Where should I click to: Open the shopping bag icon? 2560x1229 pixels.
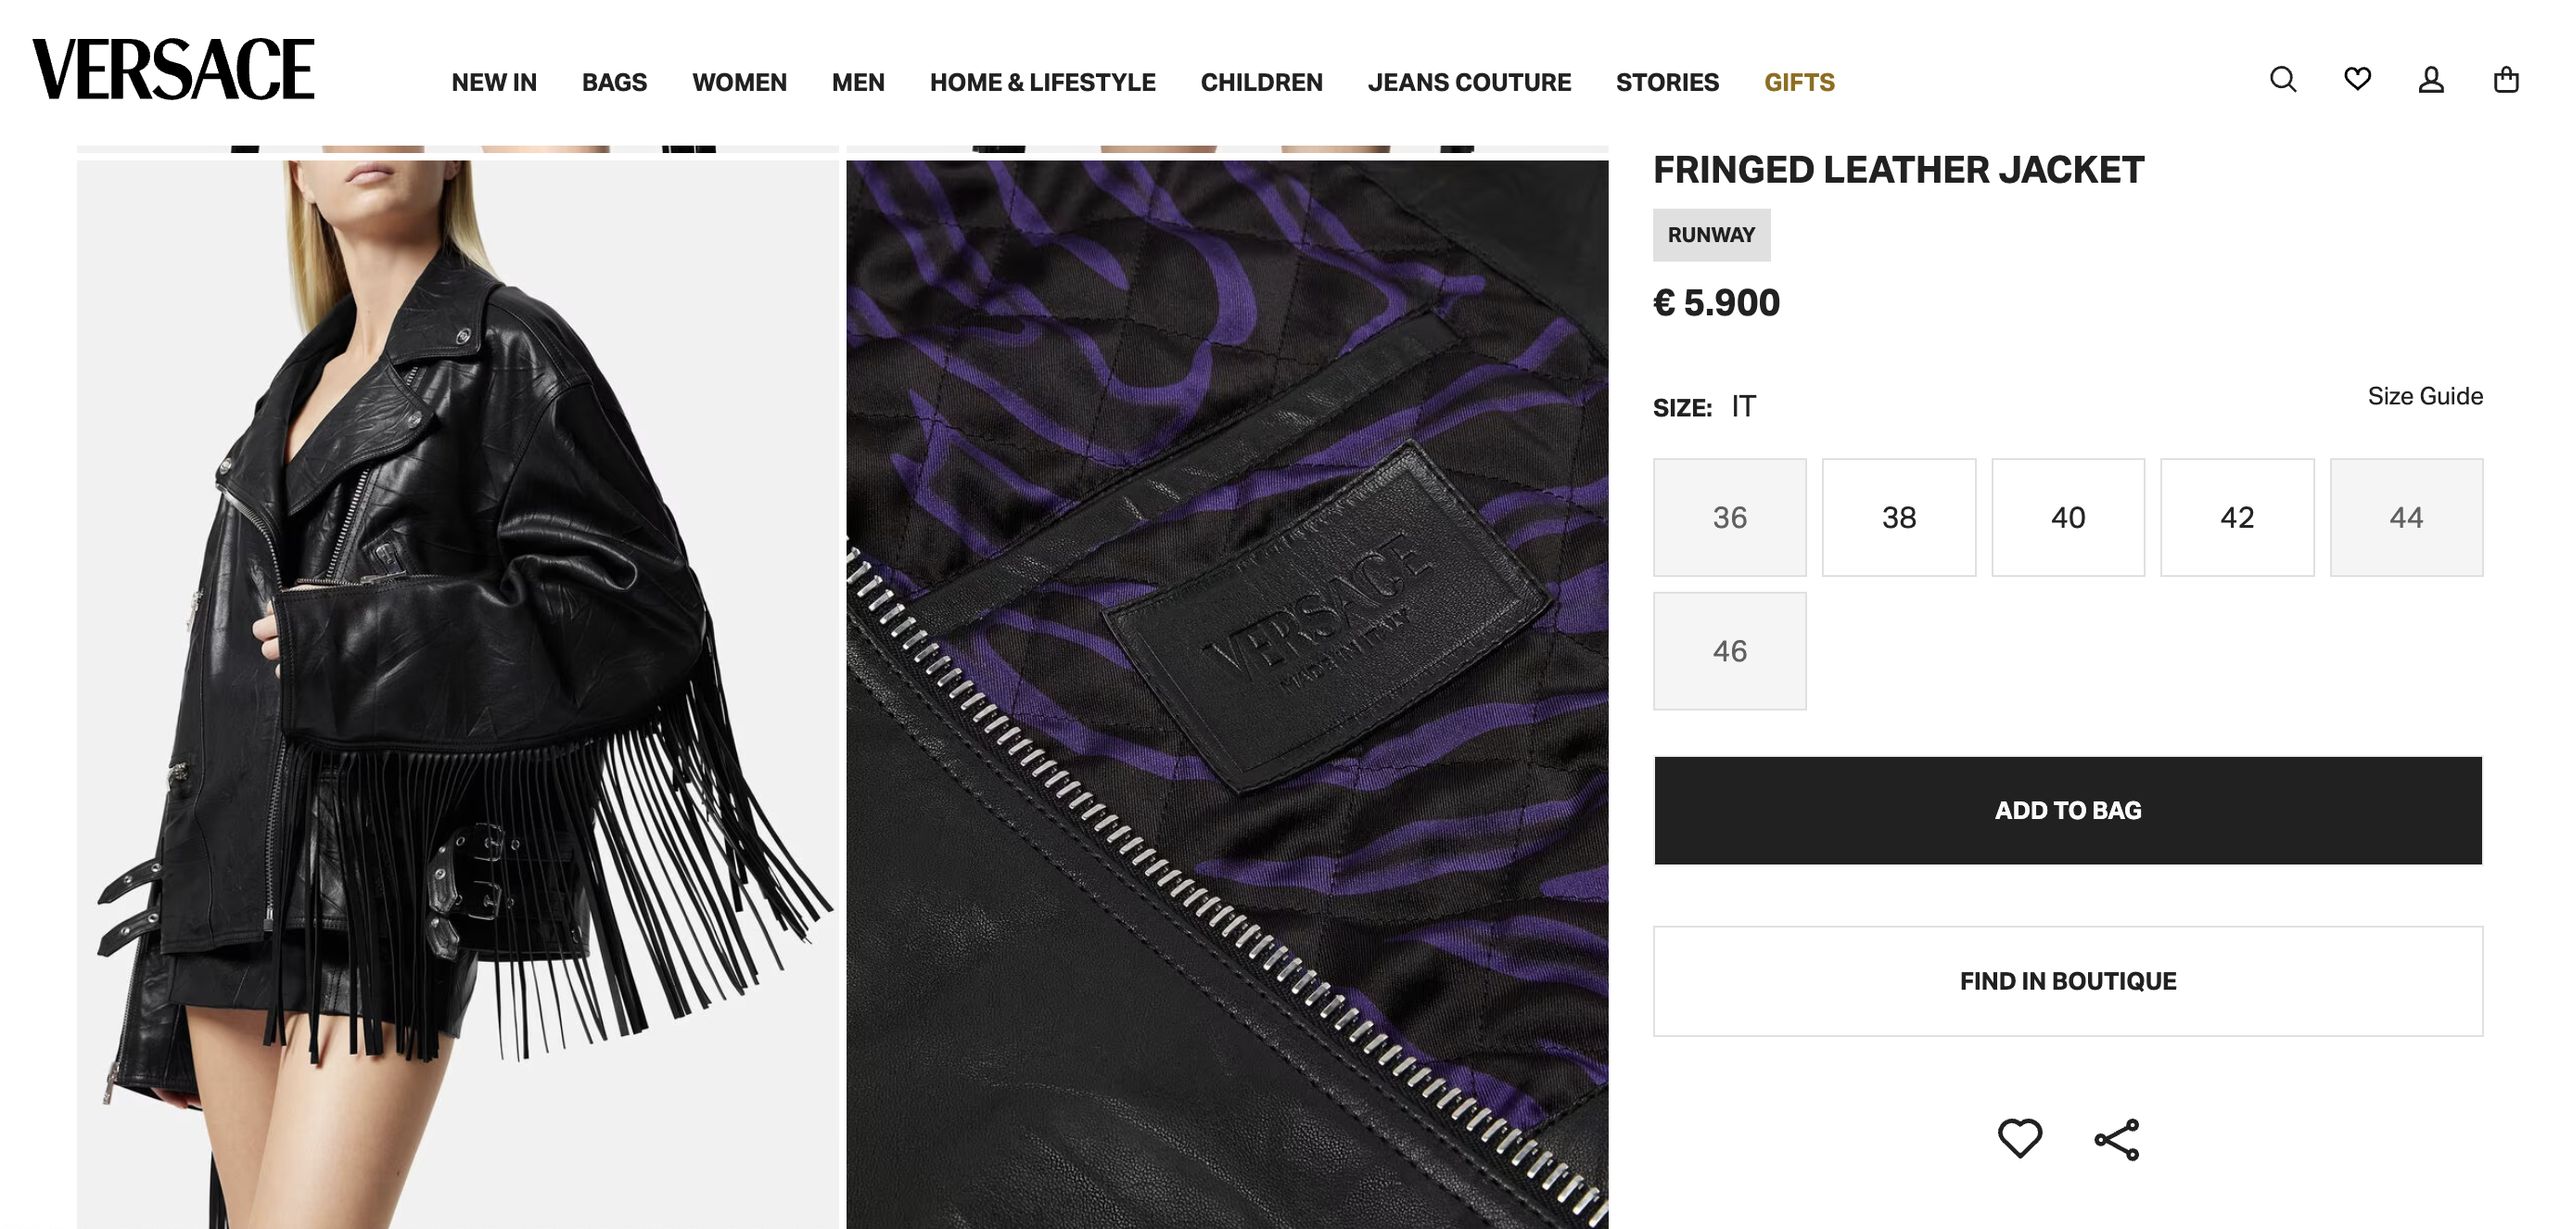(2506, 79)
